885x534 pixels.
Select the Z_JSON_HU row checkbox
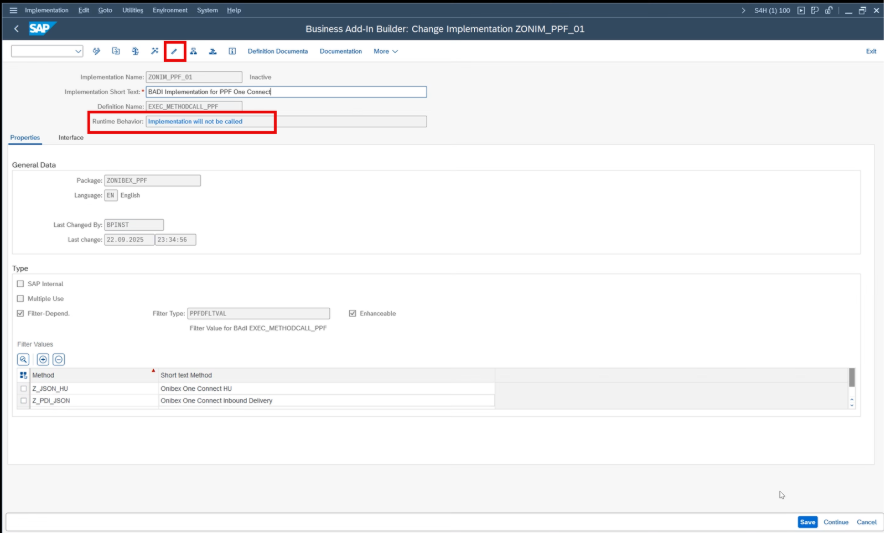pyautogui.click(x=23, y=388)
